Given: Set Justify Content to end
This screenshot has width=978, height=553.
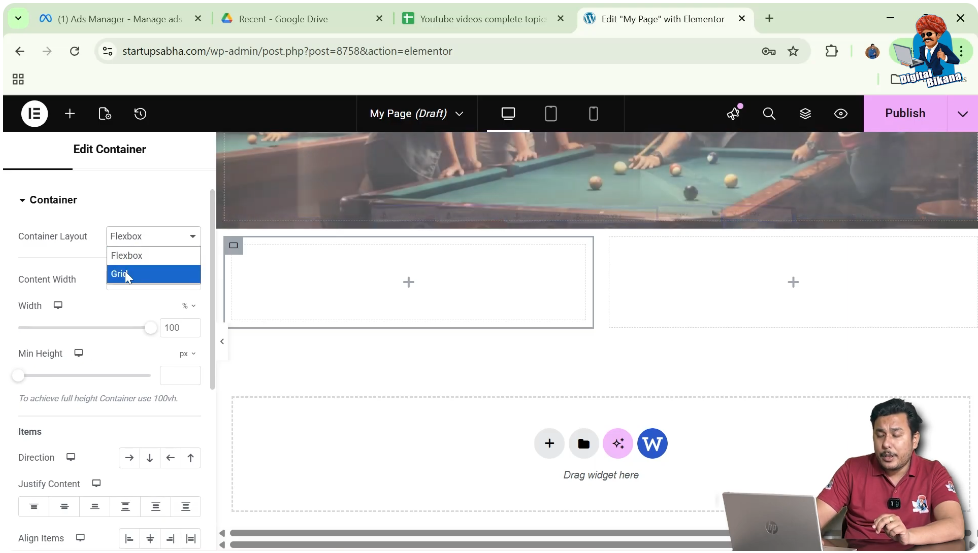Looking at the screenshot, I should (x=95, y=507).
